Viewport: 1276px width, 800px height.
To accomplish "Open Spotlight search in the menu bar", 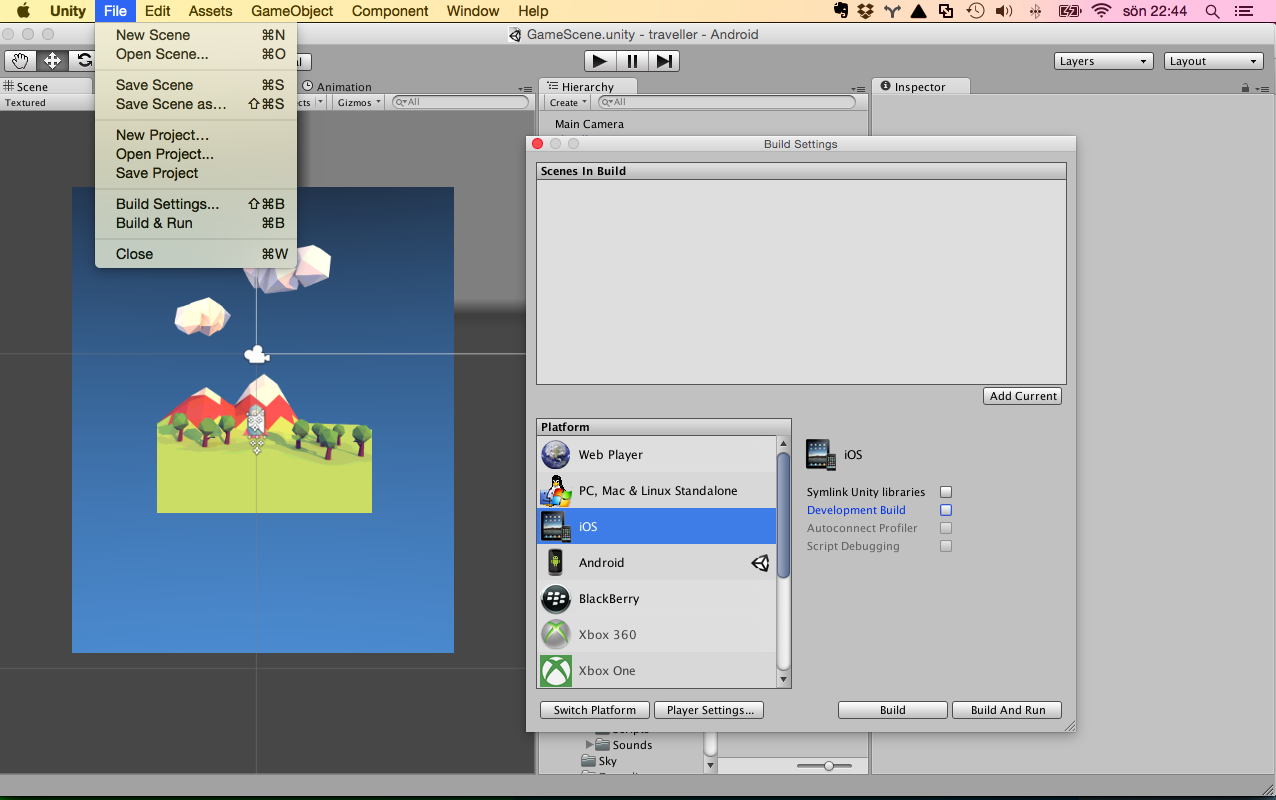I will [x=1213, y=11].
